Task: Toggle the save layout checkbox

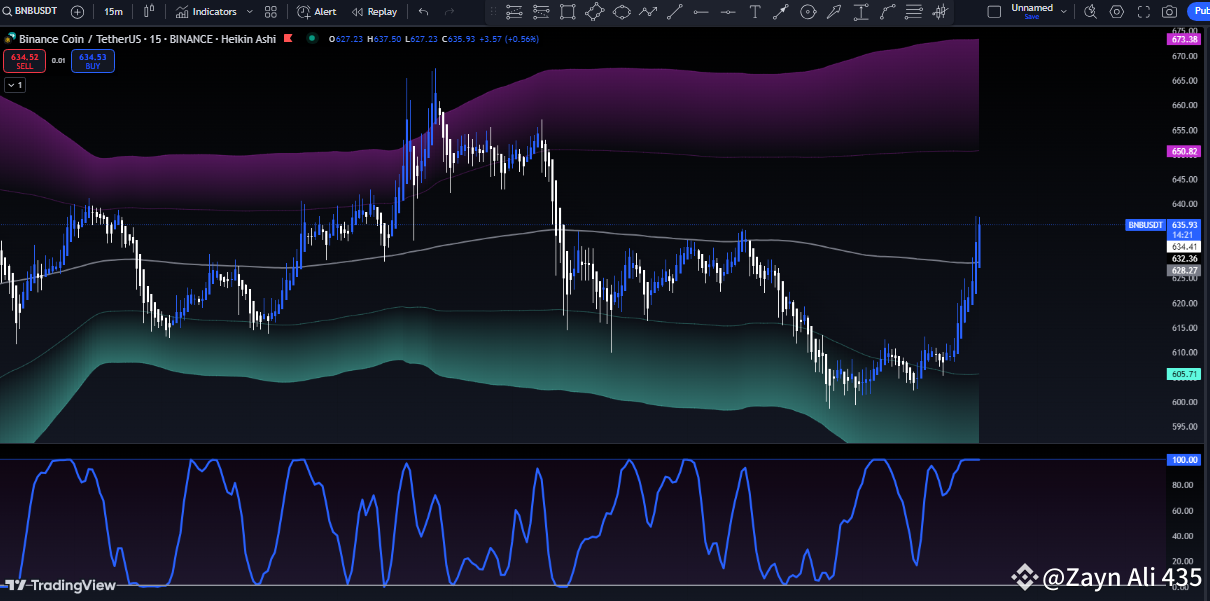Action: [994, 11]
